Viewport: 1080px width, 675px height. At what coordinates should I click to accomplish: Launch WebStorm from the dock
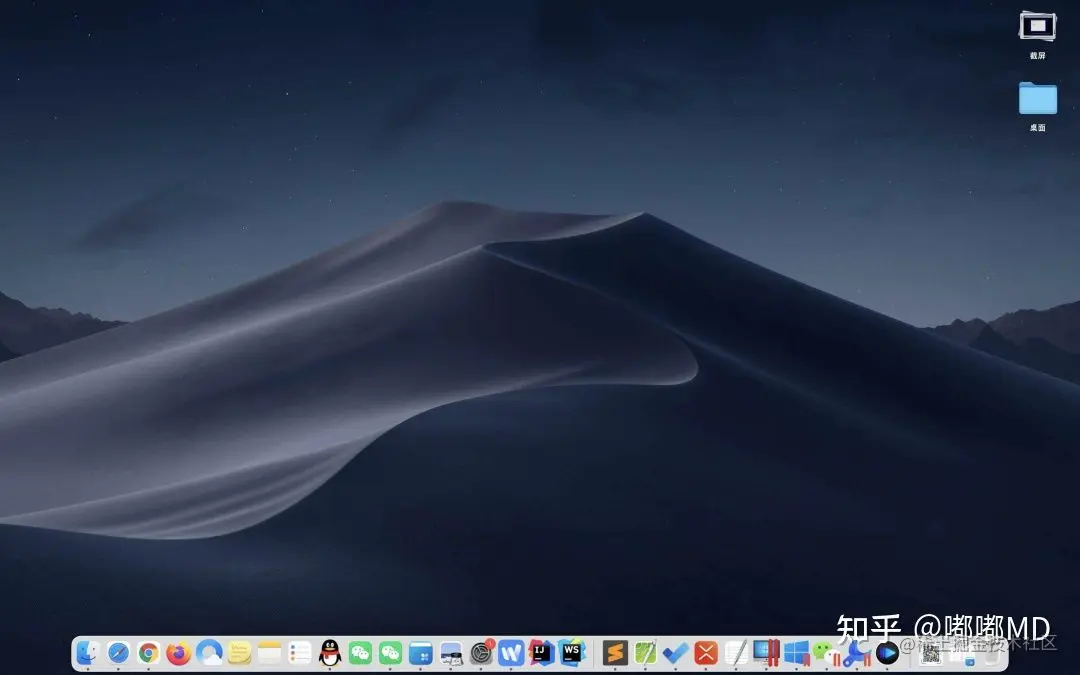tap(572, 652)
